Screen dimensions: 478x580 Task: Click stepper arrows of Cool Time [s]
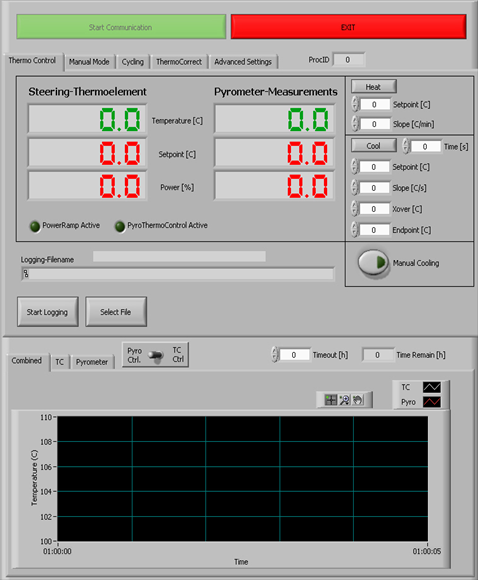[406, 146]
